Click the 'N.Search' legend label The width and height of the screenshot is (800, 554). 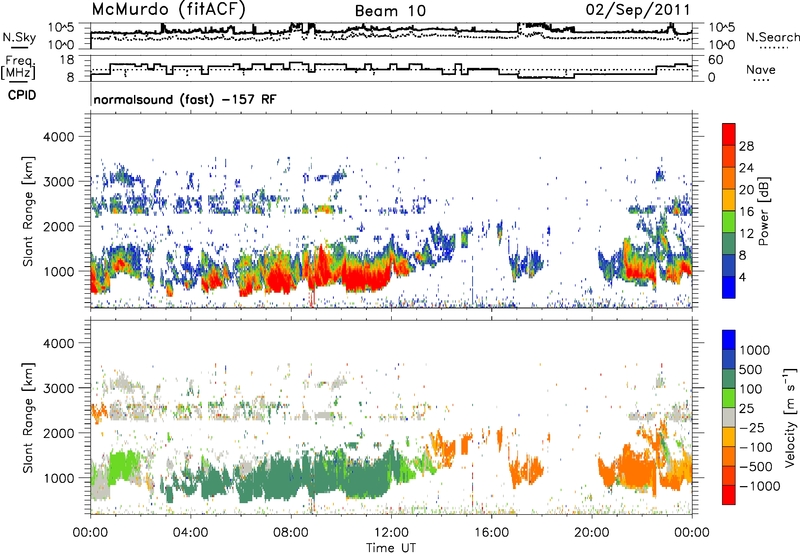coord(772,37)
